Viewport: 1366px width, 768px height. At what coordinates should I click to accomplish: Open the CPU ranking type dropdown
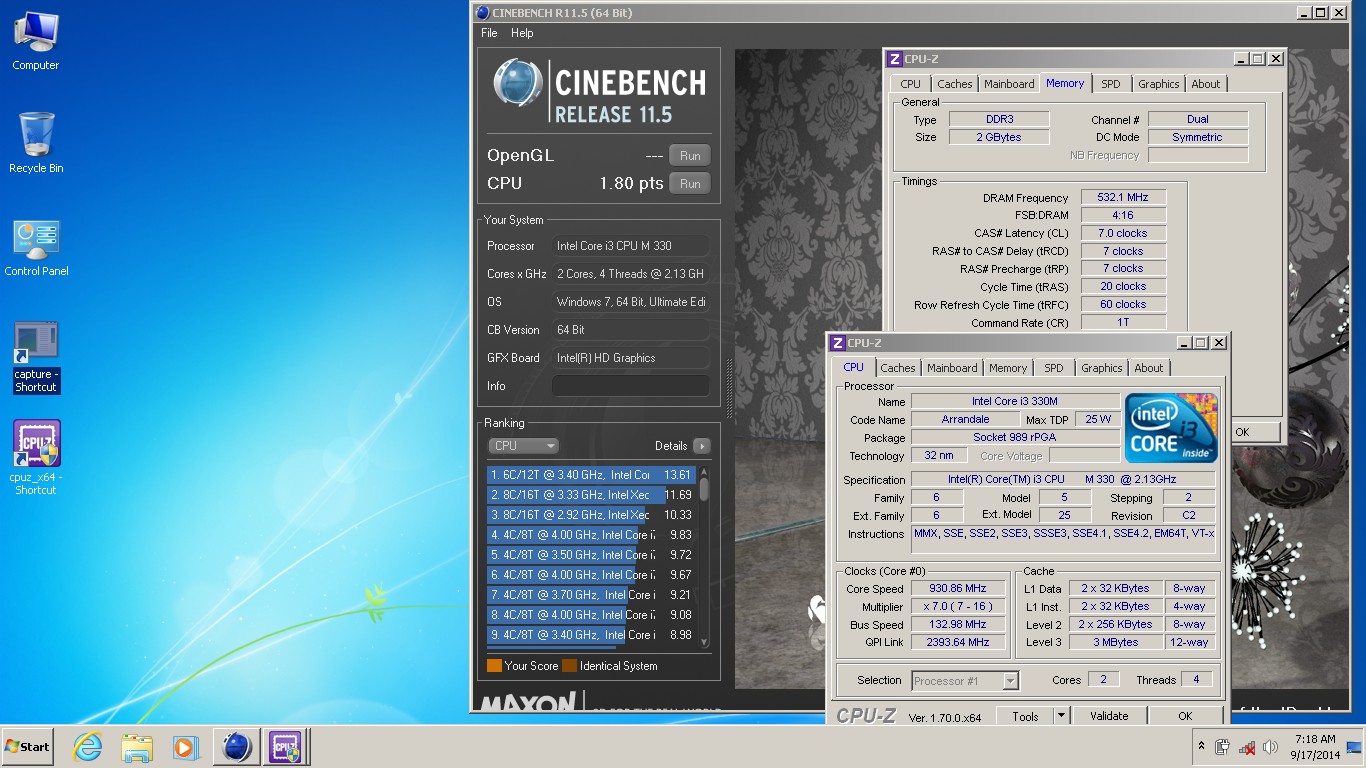point(523,446)
